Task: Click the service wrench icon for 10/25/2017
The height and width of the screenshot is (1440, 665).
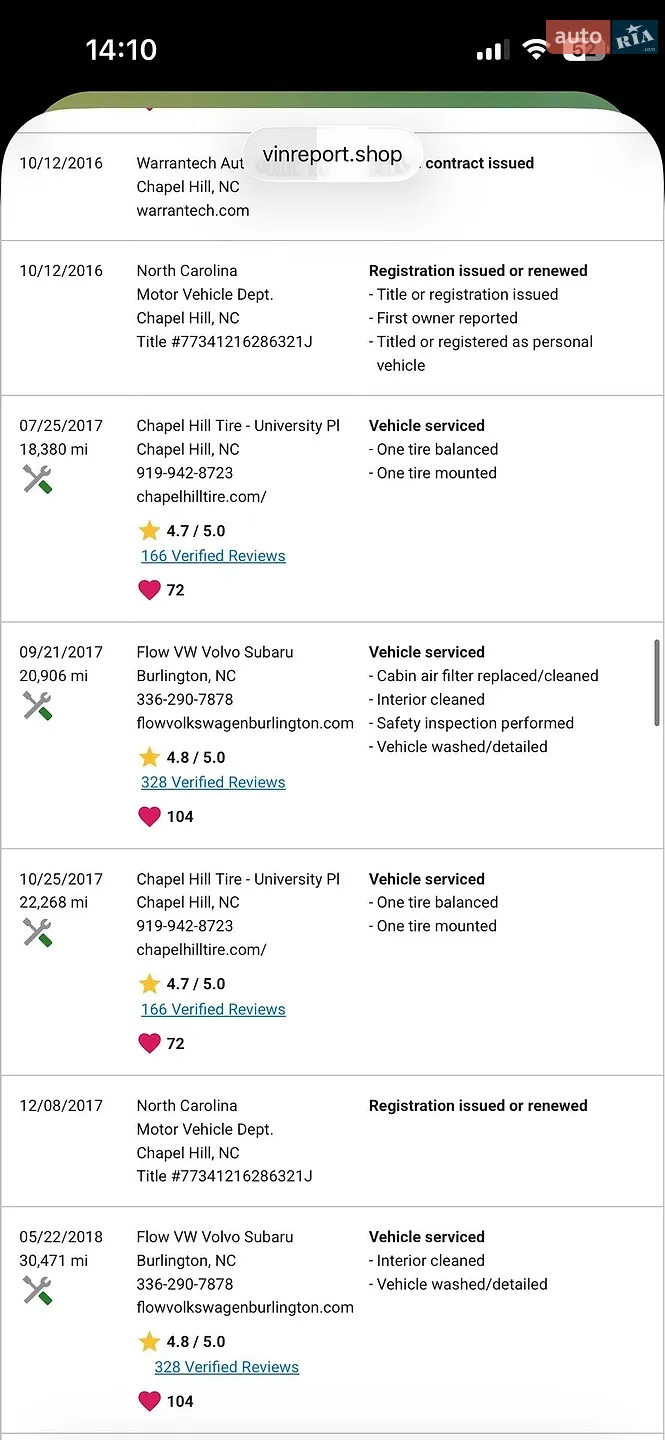Action: [37, 933]
